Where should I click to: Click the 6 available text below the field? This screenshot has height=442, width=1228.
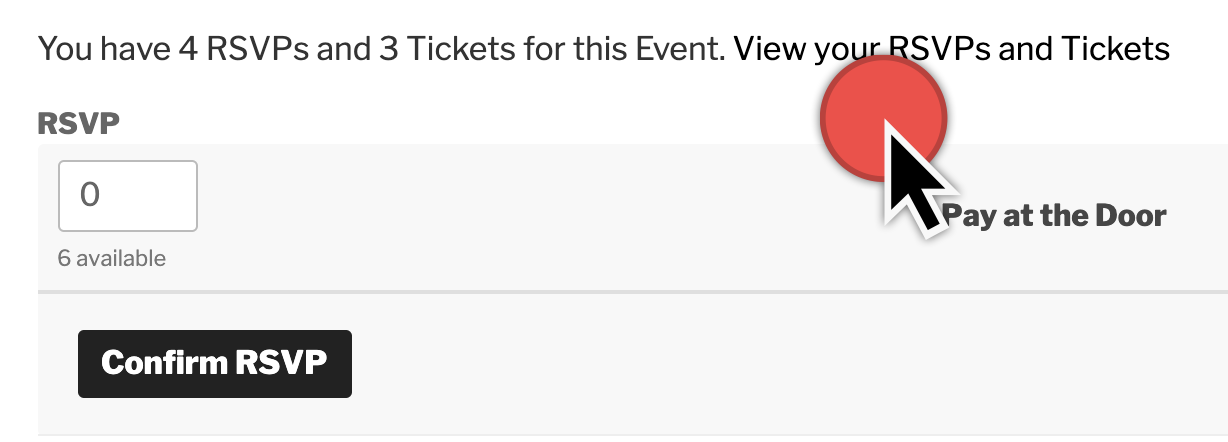pyautogui.click(x=112, y=258)
